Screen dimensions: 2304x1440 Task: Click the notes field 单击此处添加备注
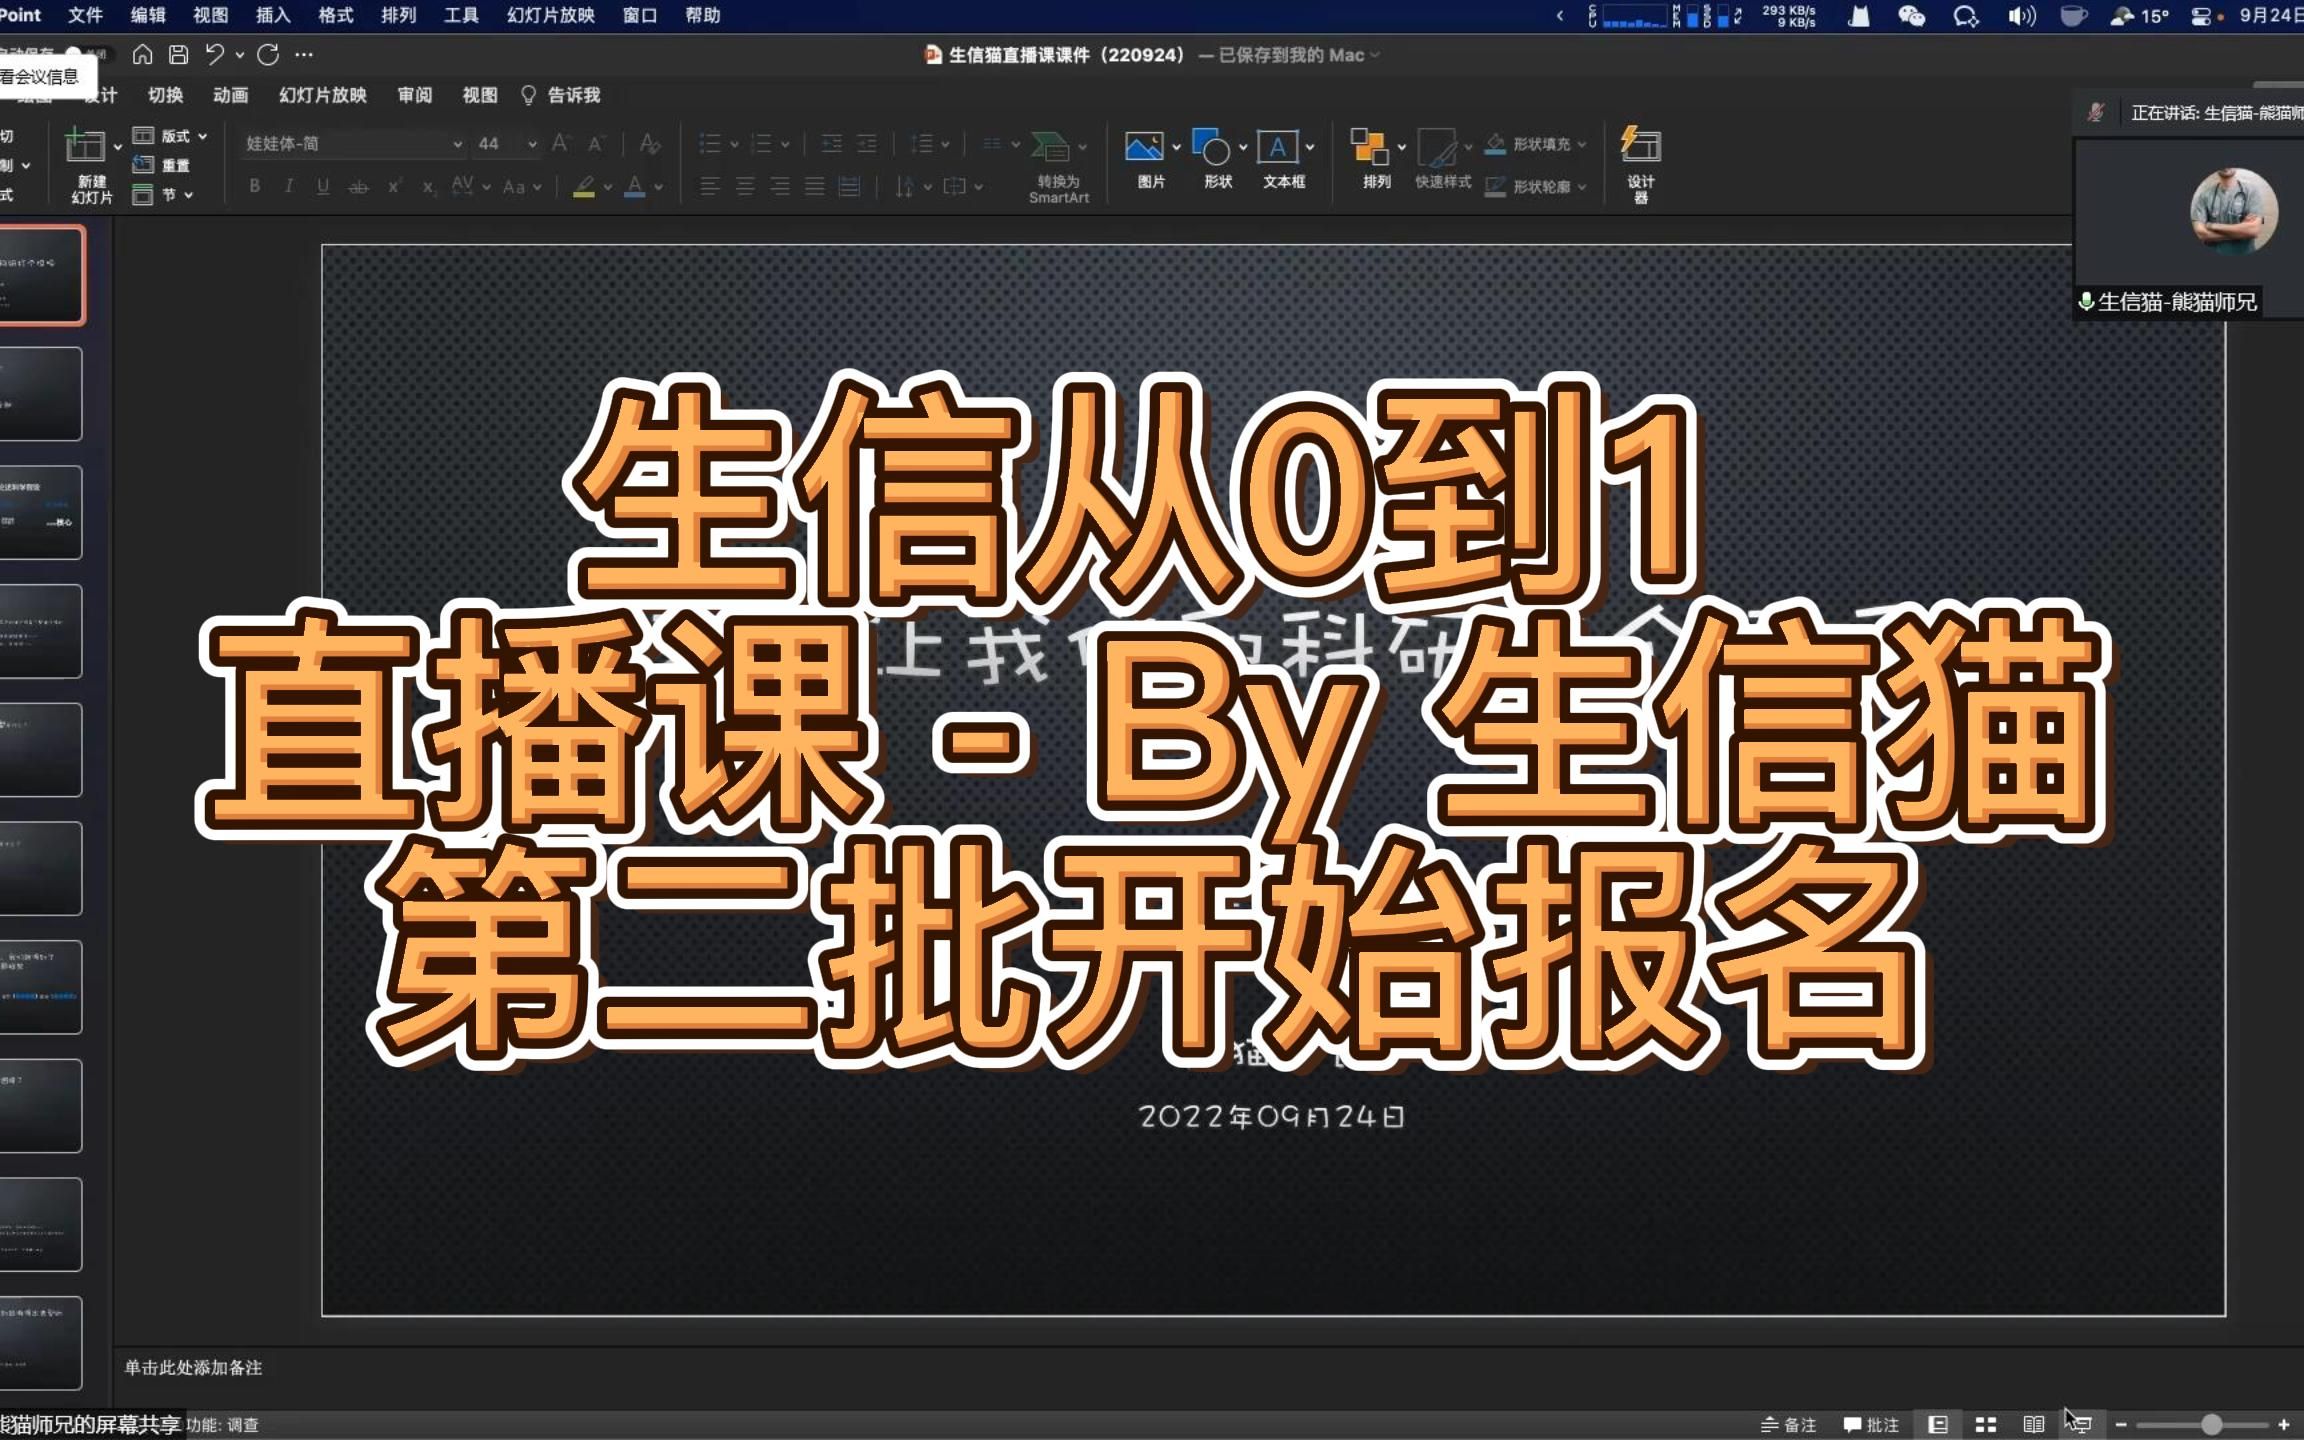[193, 1367]
